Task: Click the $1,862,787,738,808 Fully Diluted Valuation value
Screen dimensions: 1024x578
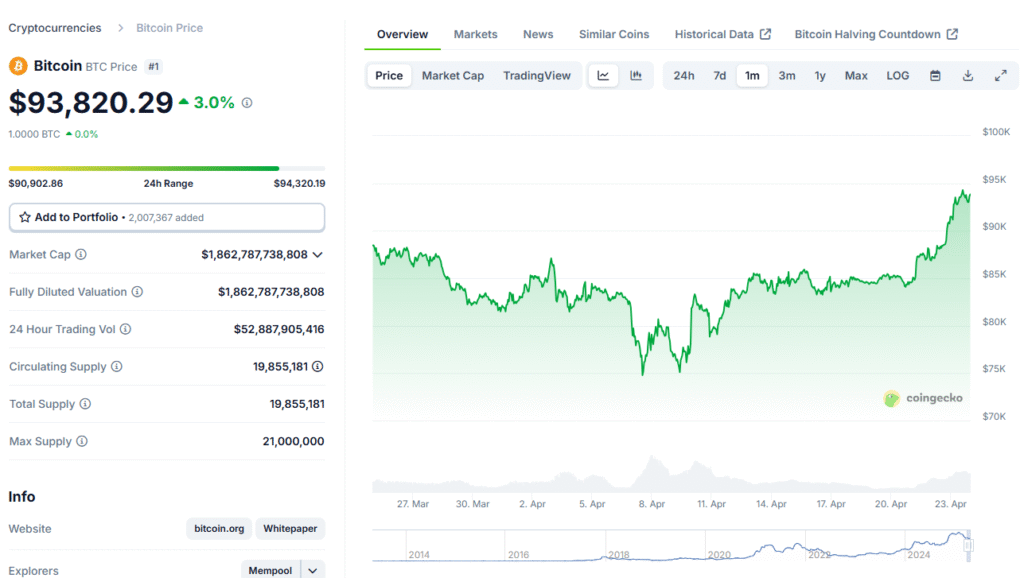Action: [x=271, y=292]
